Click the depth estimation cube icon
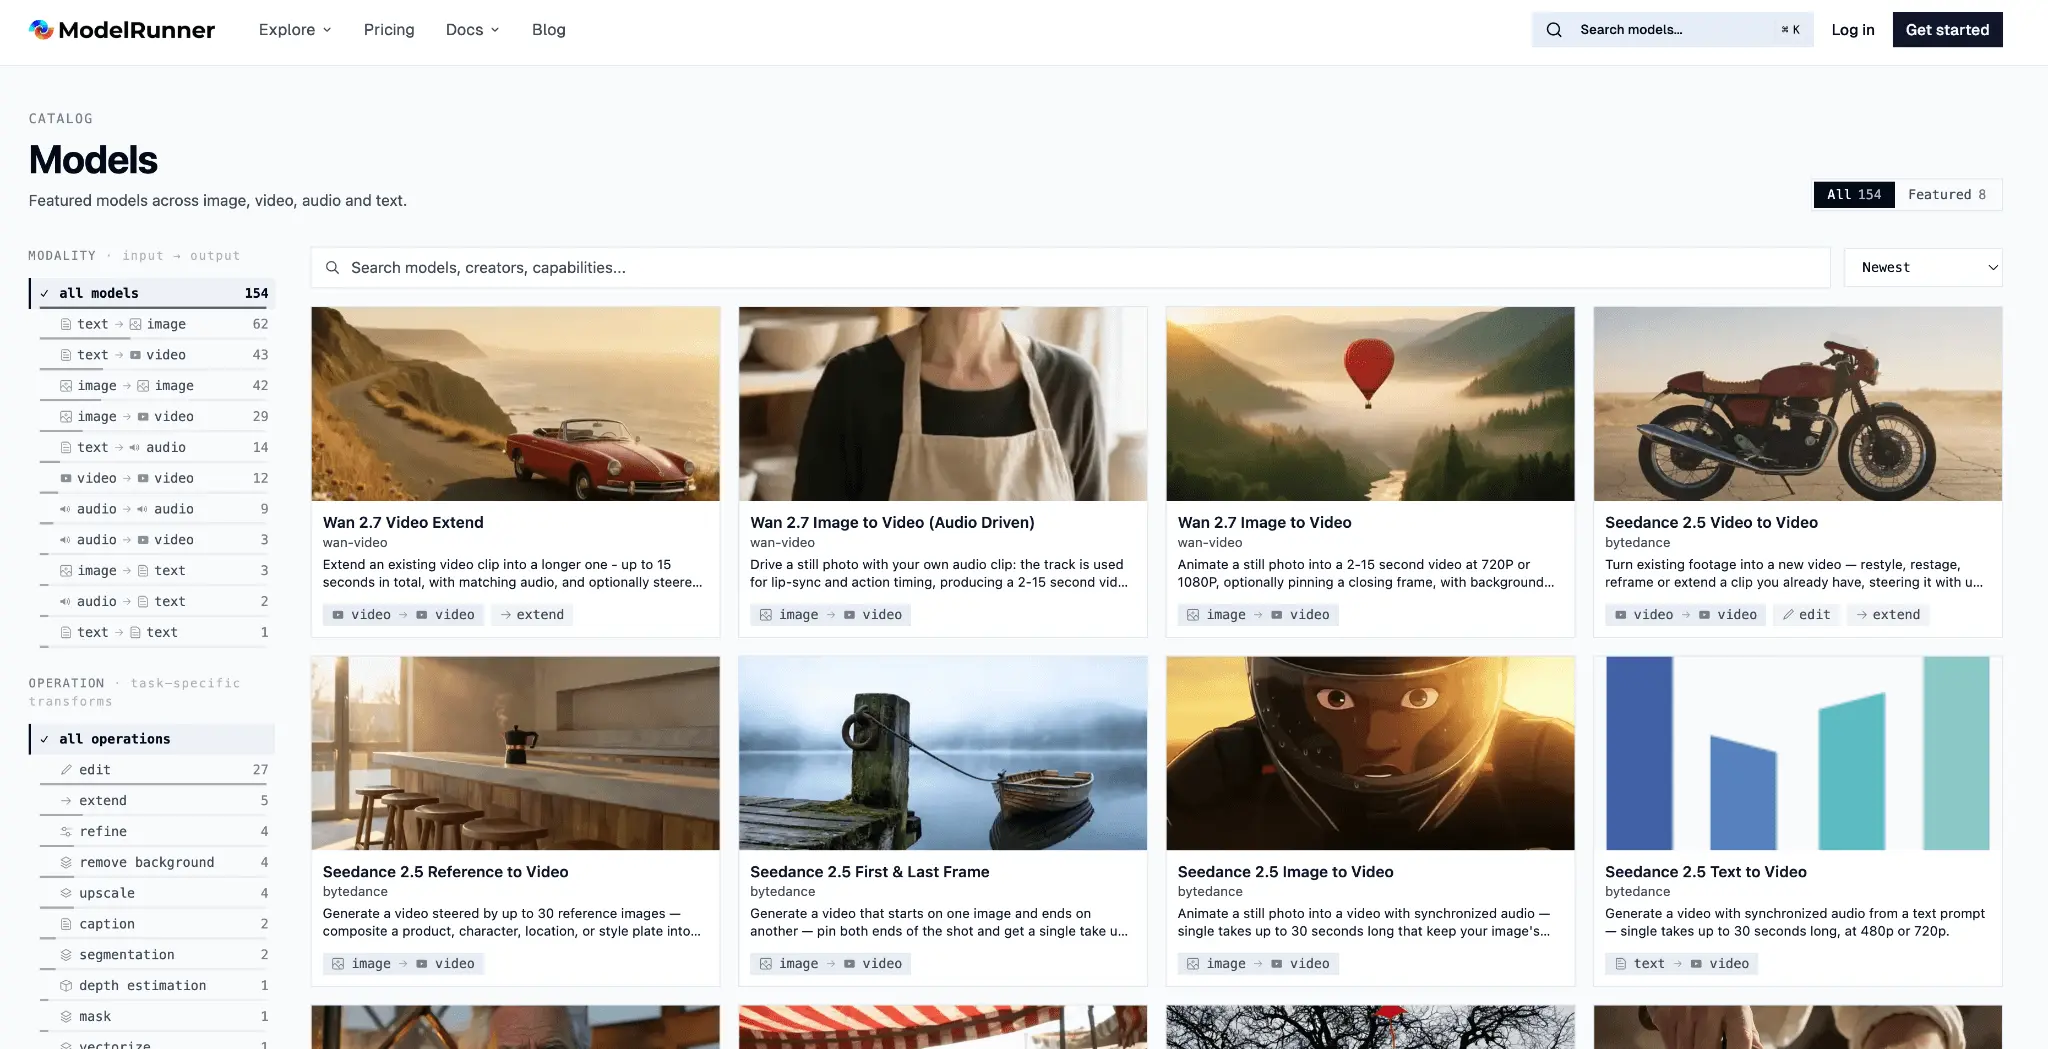The width and height of the screenshot is (2048, 1049). pyautogui.click(x=66, y=986)
